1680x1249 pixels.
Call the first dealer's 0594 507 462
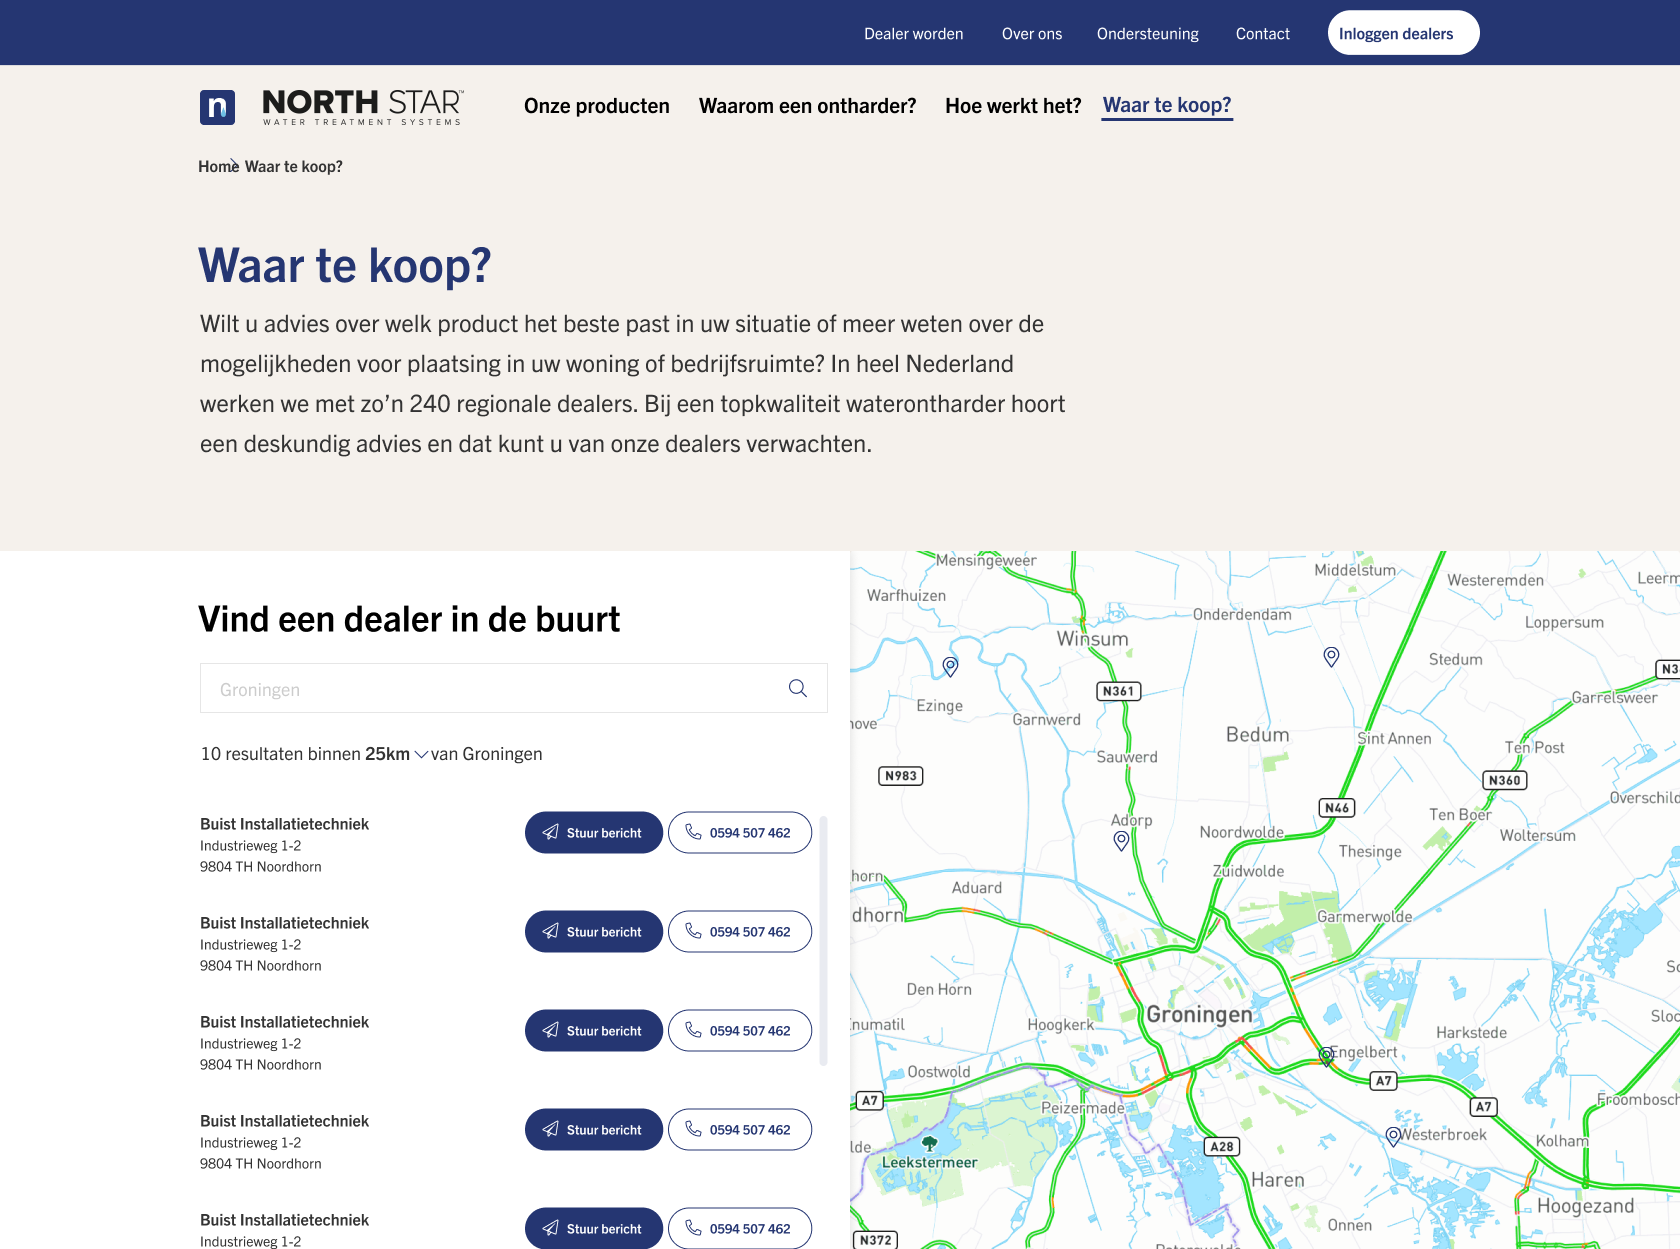[740, 833]
